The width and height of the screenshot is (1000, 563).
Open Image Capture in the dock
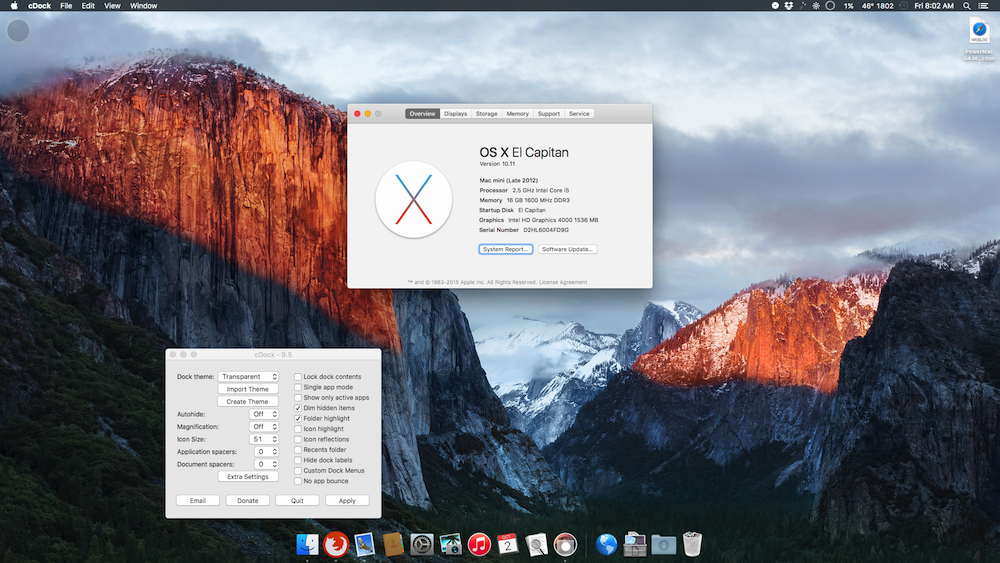tap(450, 545)
